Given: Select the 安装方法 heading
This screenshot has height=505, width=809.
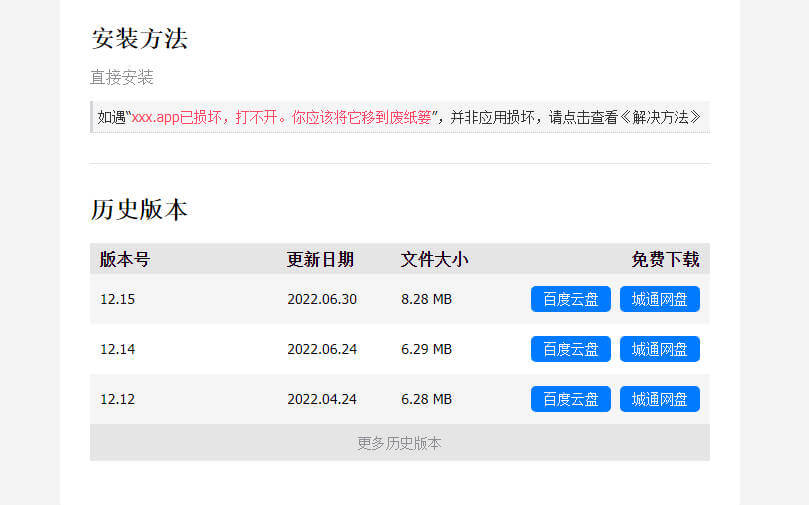Looking at the screenshot, I should point(139,39).
